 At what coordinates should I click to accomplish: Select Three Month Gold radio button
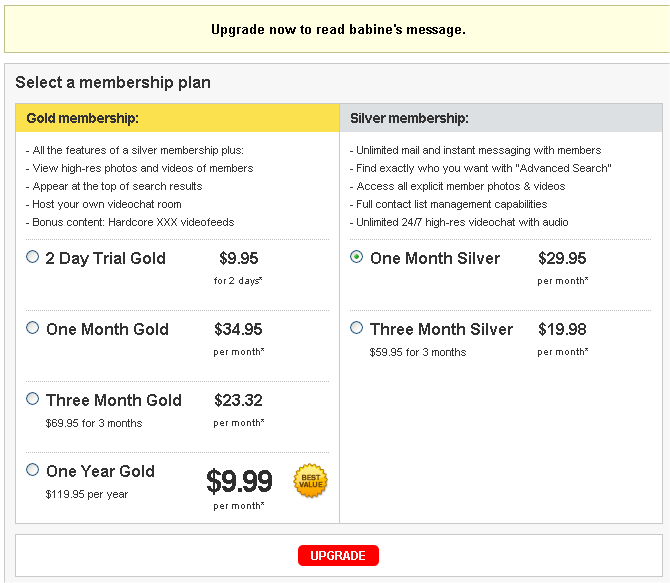tap(32, 399)
